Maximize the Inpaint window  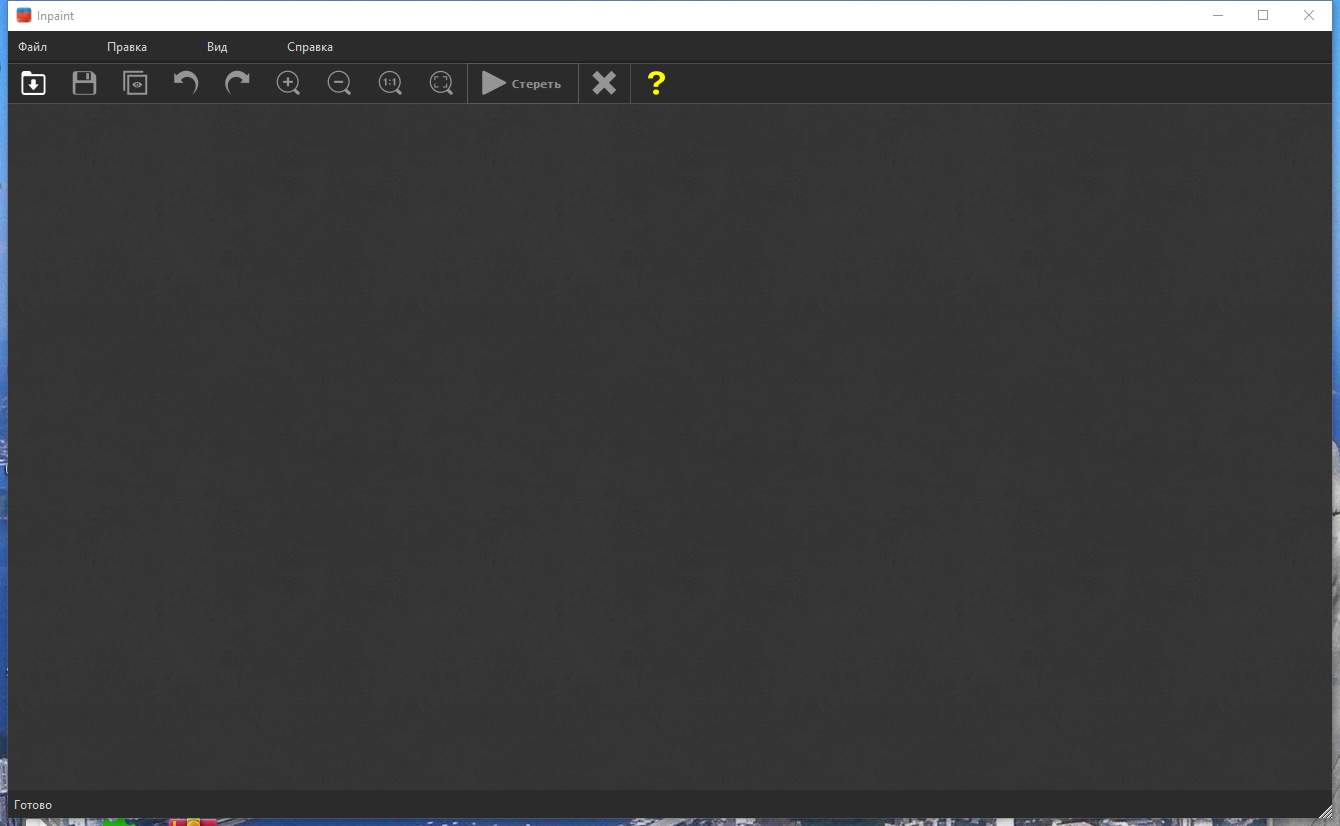click(x=1263, y=15)
